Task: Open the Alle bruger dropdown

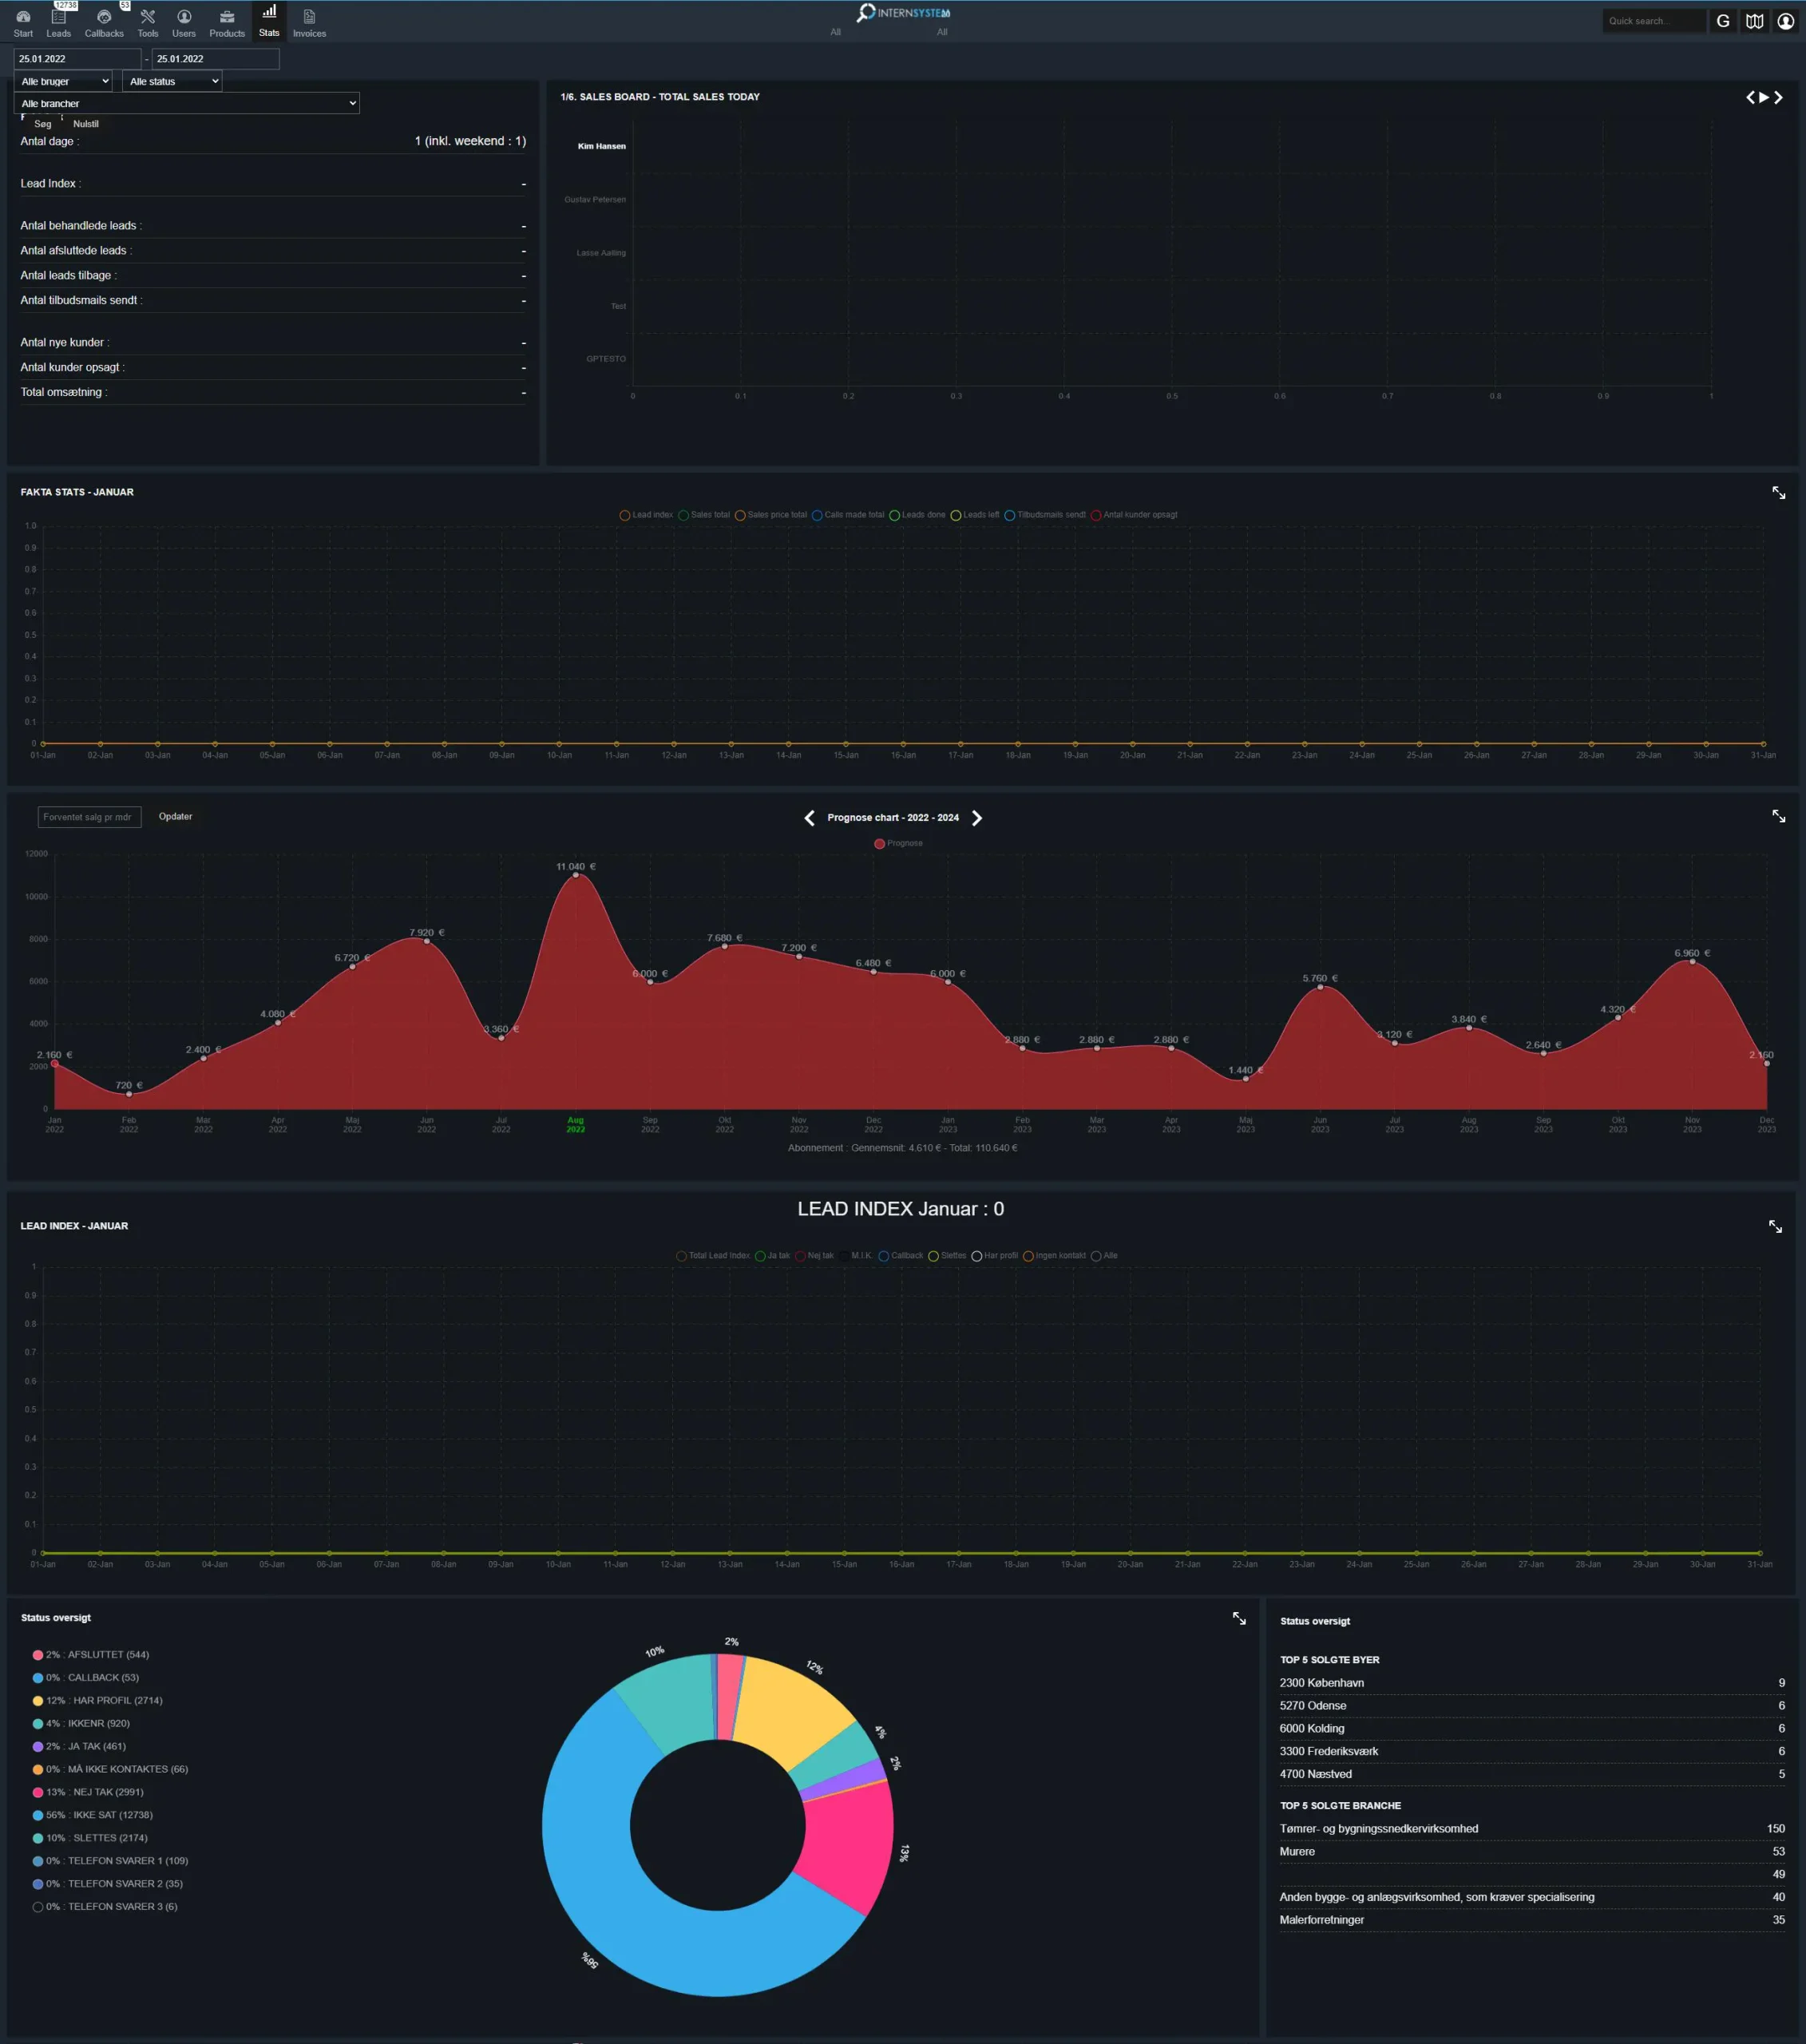Action: pos(64,81)
